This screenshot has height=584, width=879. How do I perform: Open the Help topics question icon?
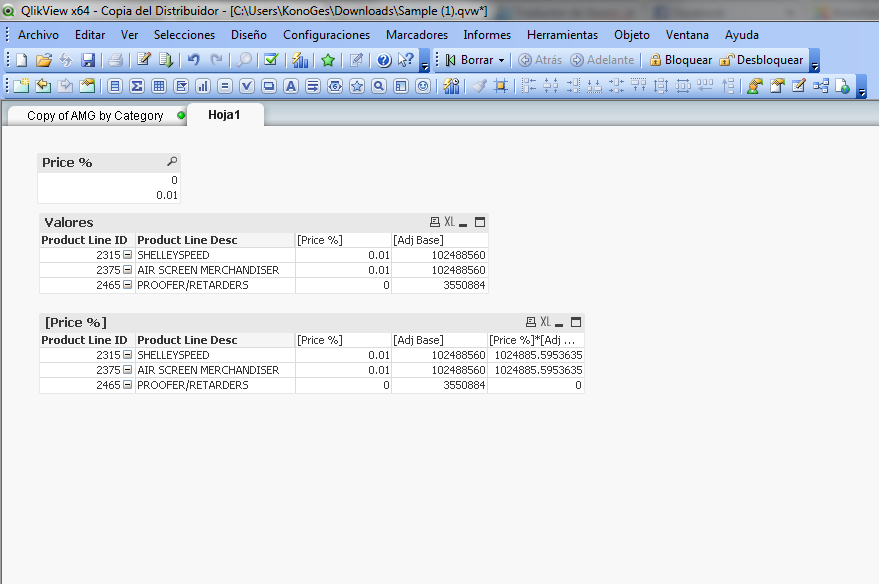click(x=384, y=60)
